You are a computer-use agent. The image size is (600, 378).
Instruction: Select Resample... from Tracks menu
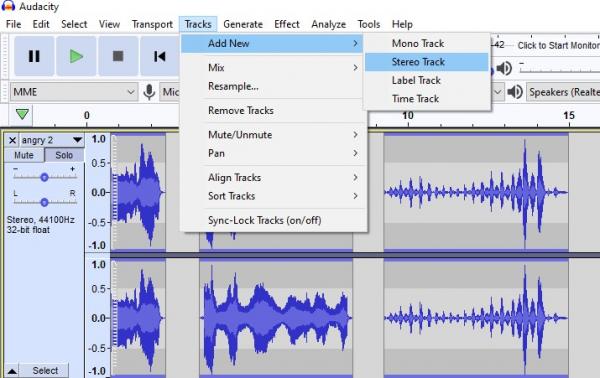point(272,86)
